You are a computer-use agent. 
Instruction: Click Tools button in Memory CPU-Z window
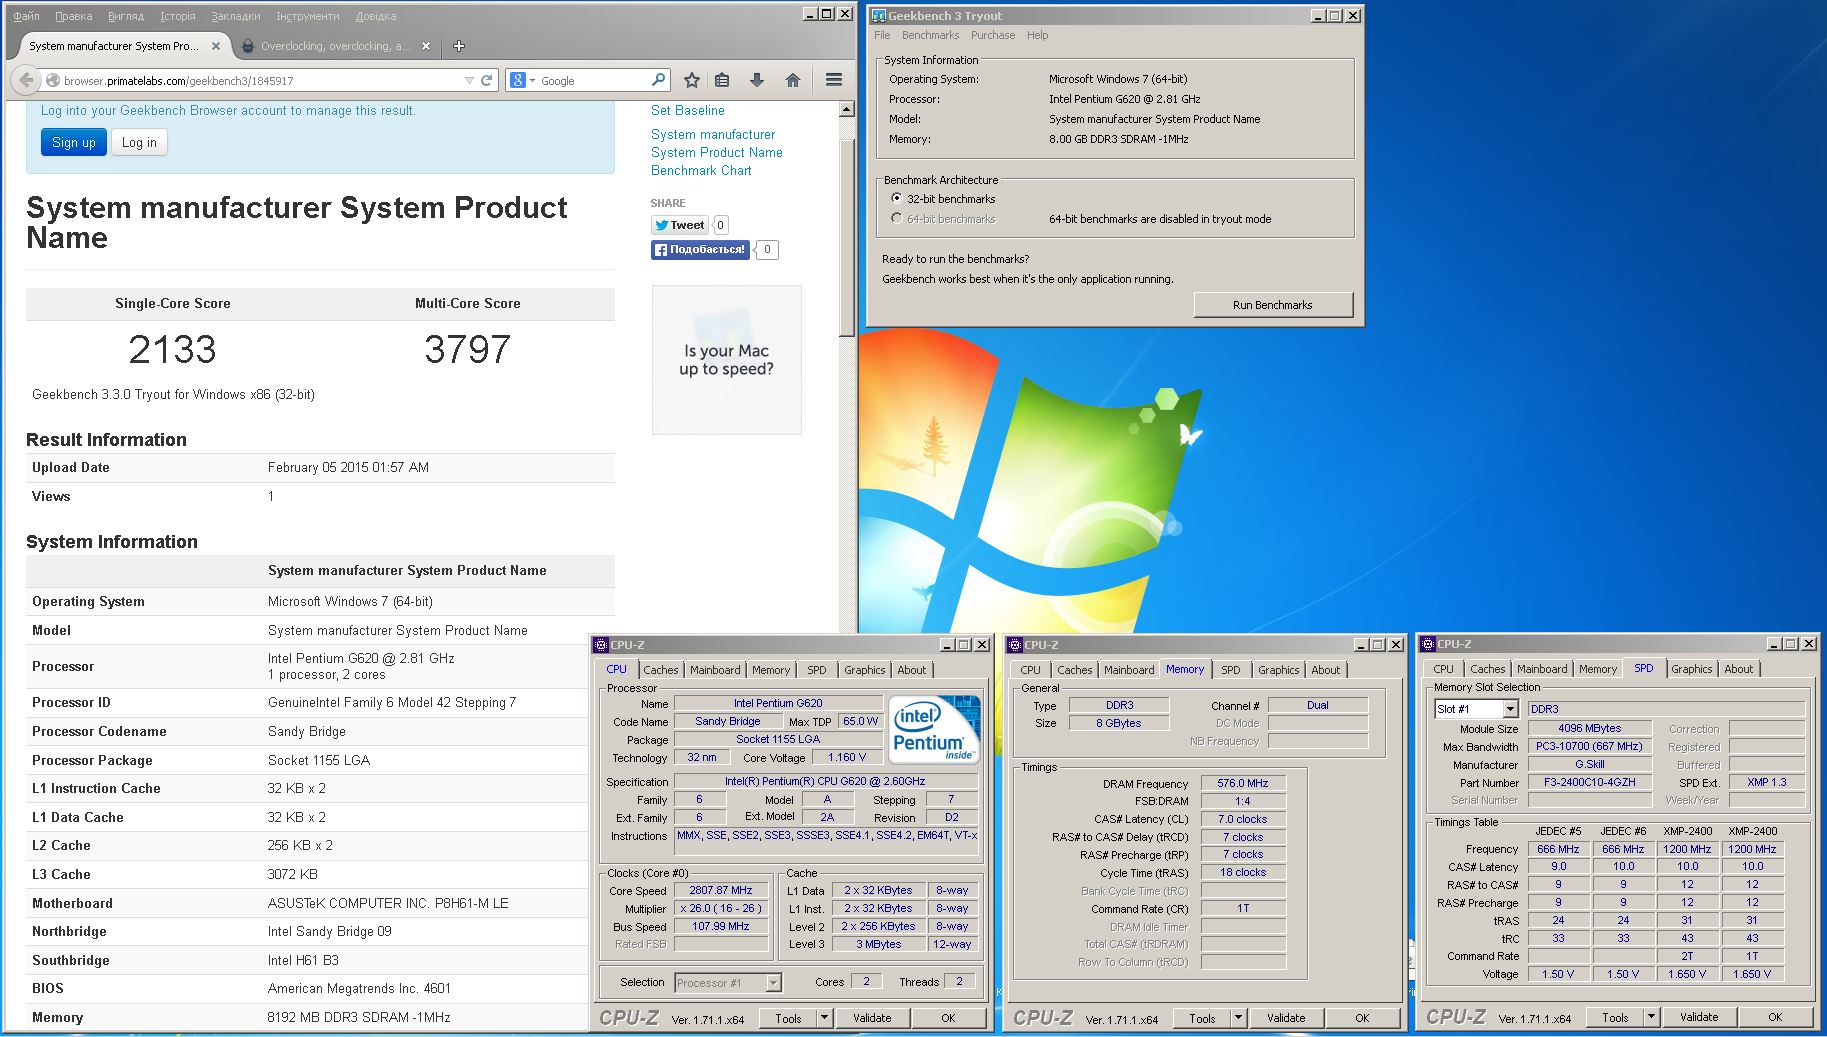pyautogui.click(x=1202, y=1018)
